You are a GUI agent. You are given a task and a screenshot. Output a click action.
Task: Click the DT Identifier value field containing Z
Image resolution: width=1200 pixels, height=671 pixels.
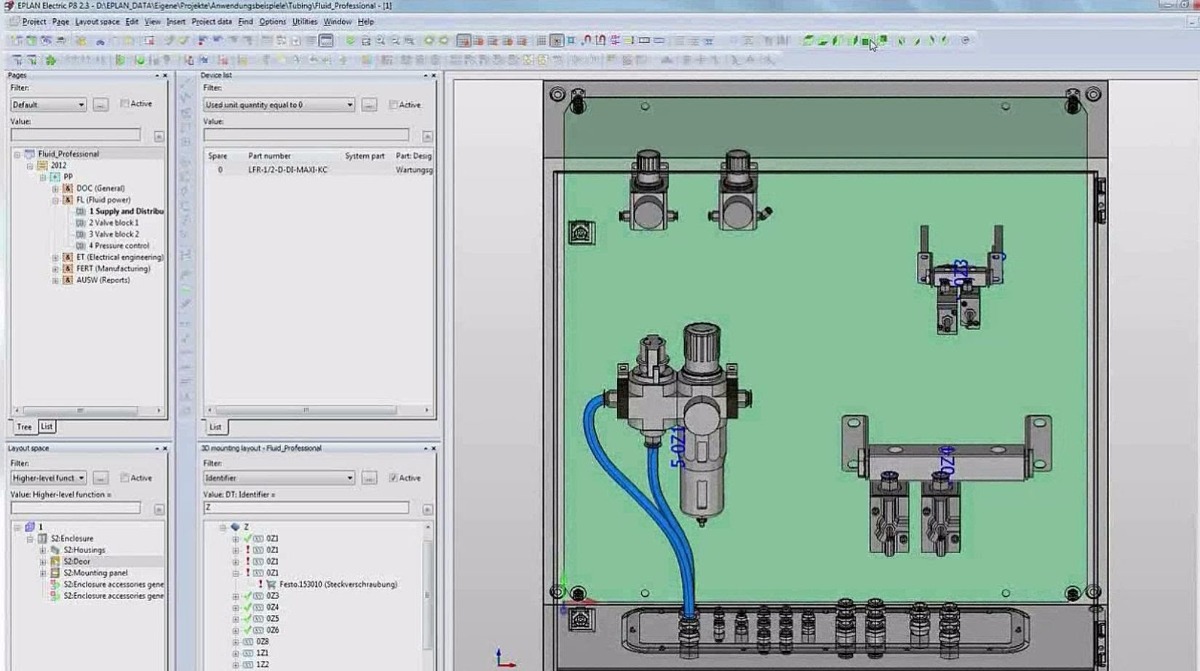(x=306, y=508)
